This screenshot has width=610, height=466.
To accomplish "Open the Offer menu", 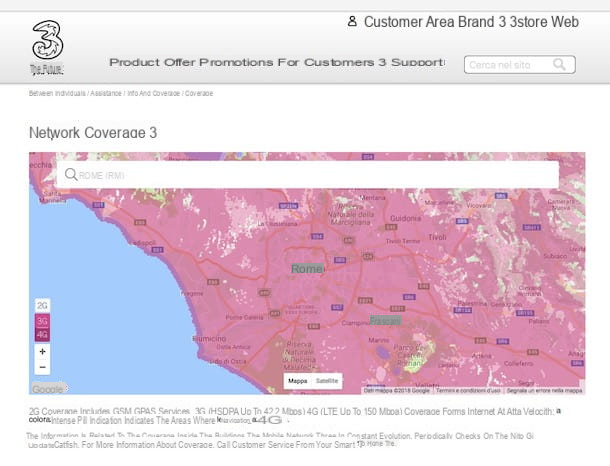I will click(x=180, y=62).
